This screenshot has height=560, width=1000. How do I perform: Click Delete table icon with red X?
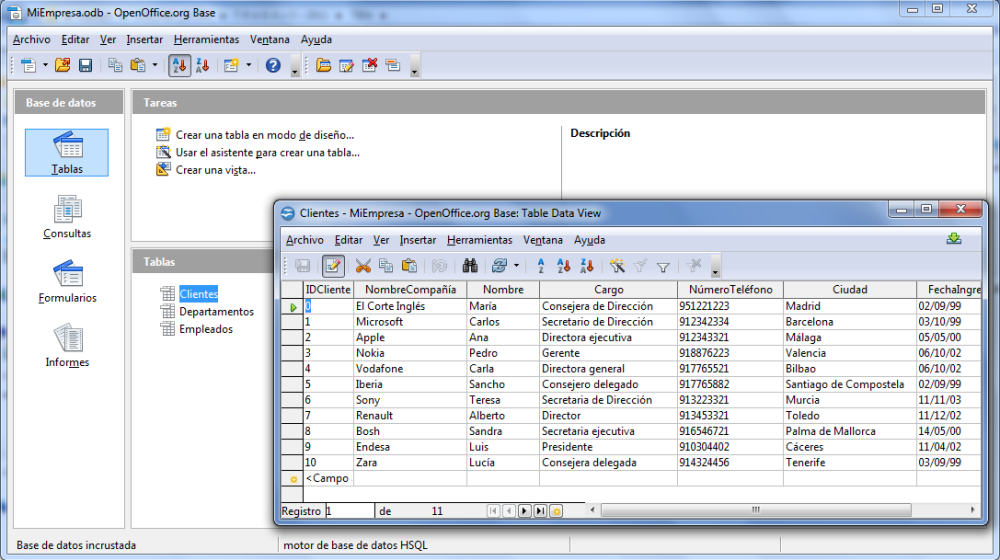370,65
